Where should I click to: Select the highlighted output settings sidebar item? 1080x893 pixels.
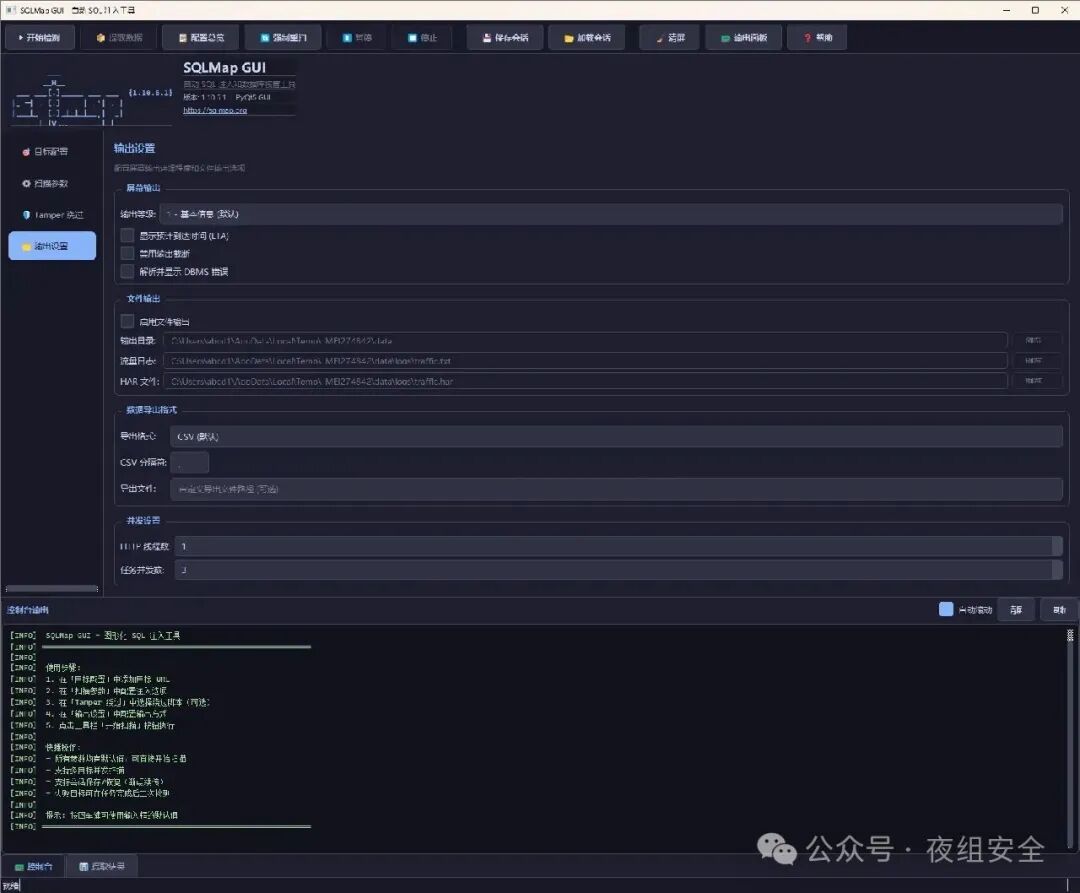coord(52,246)
